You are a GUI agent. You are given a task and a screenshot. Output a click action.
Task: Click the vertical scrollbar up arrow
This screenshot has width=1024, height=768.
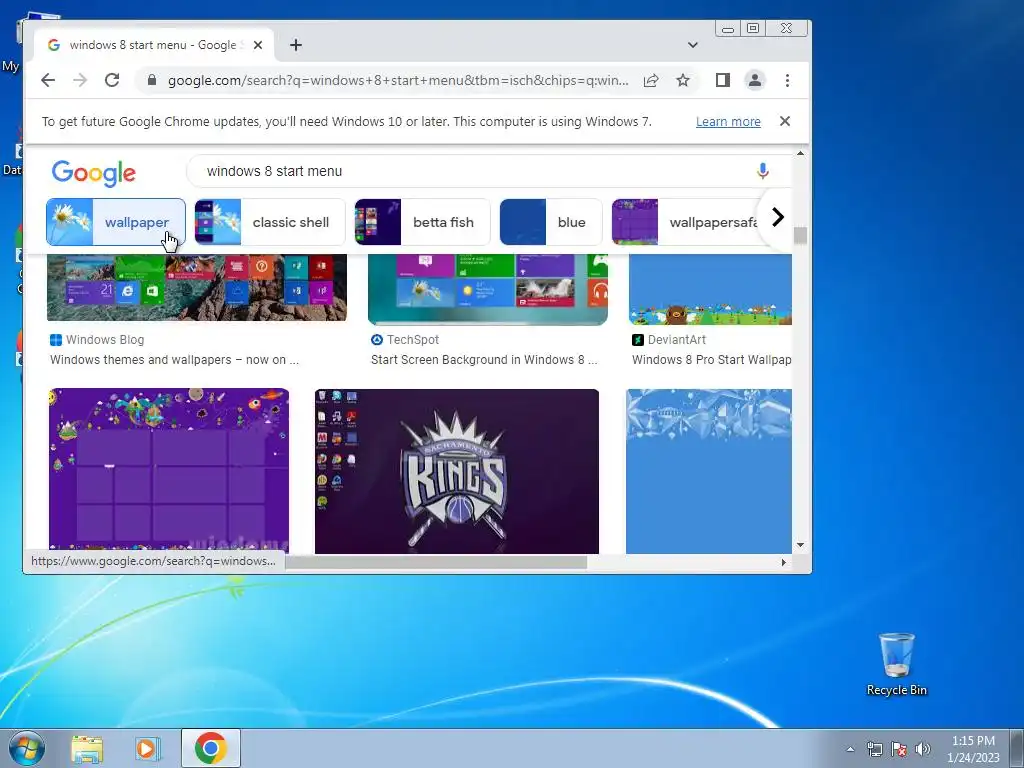pos(800,153)
